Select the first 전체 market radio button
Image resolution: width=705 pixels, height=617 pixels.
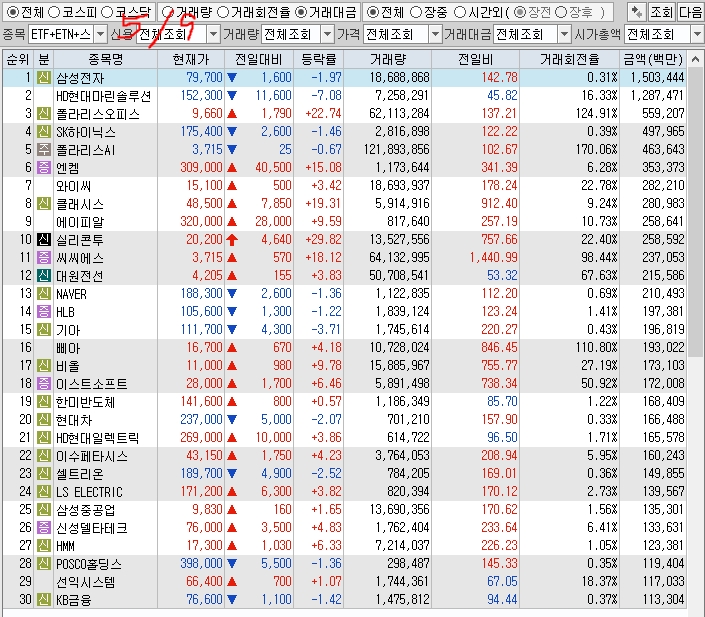13,12
